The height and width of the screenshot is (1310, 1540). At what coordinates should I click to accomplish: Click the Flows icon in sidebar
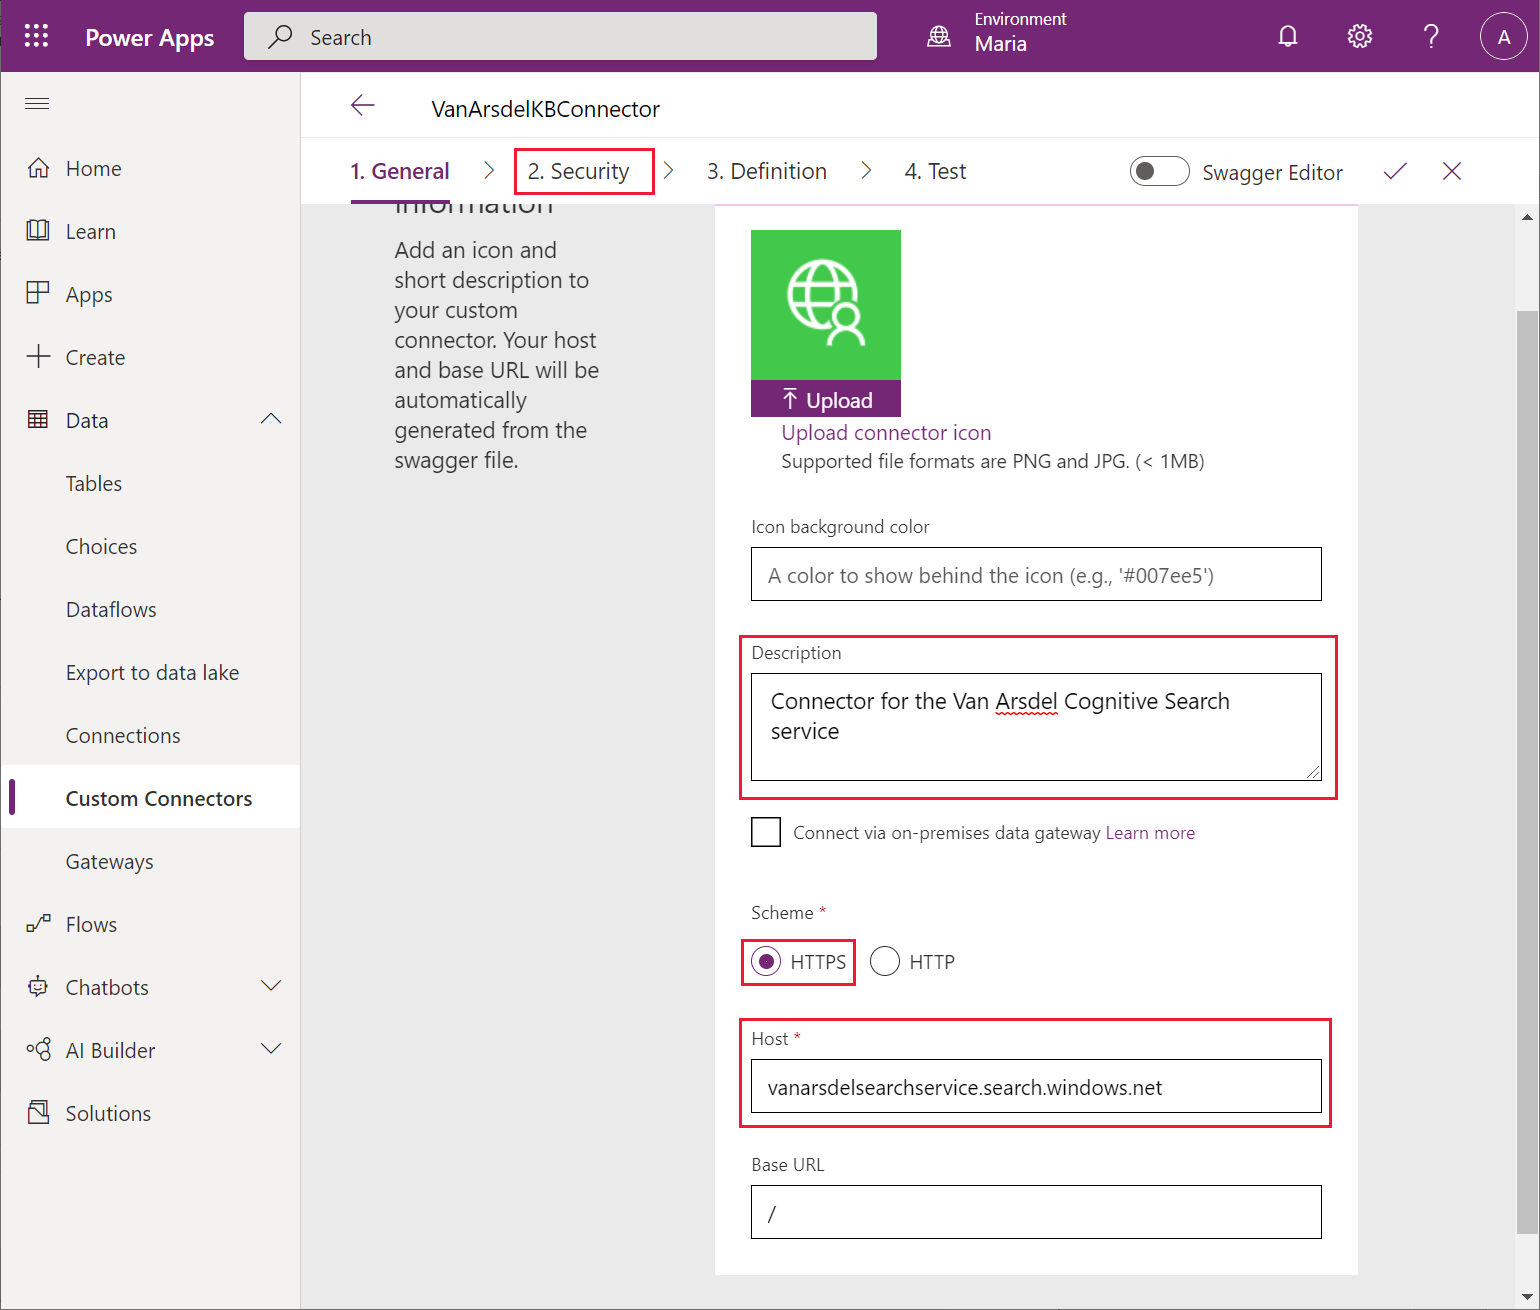(38, 924)
